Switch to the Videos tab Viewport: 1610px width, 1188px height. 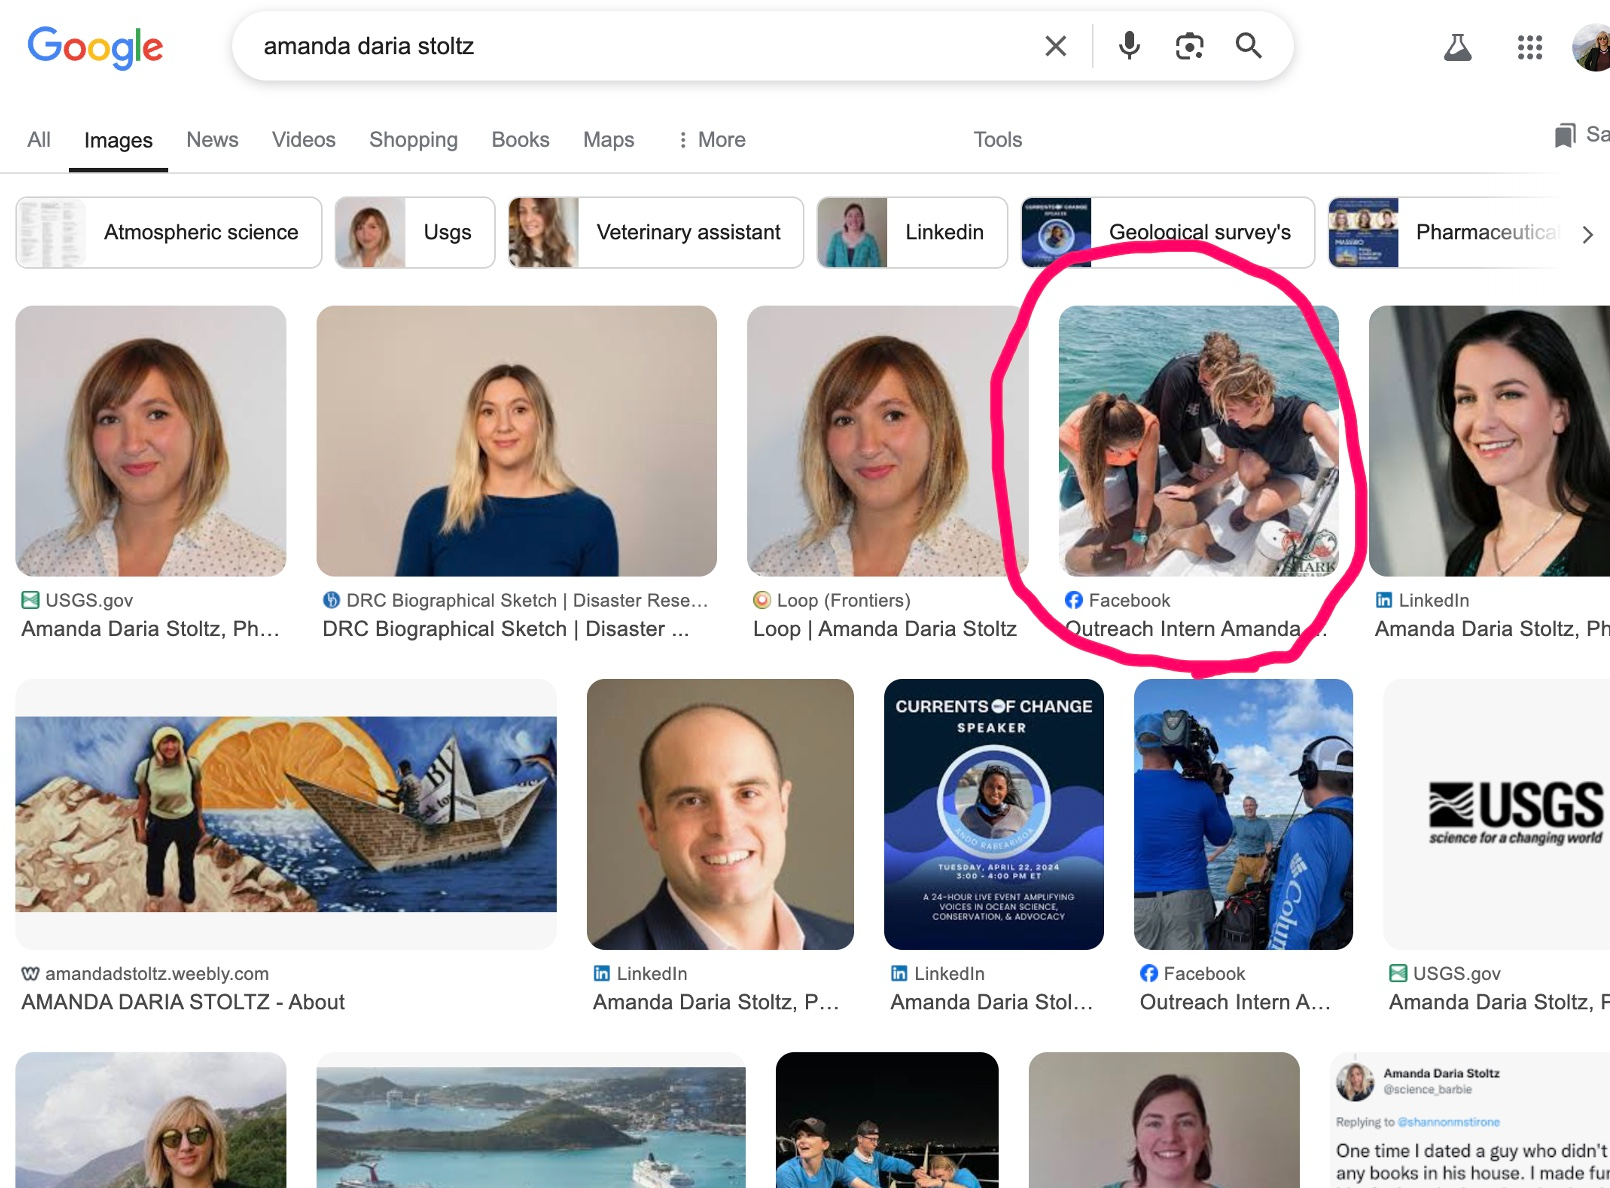(303, 140)
